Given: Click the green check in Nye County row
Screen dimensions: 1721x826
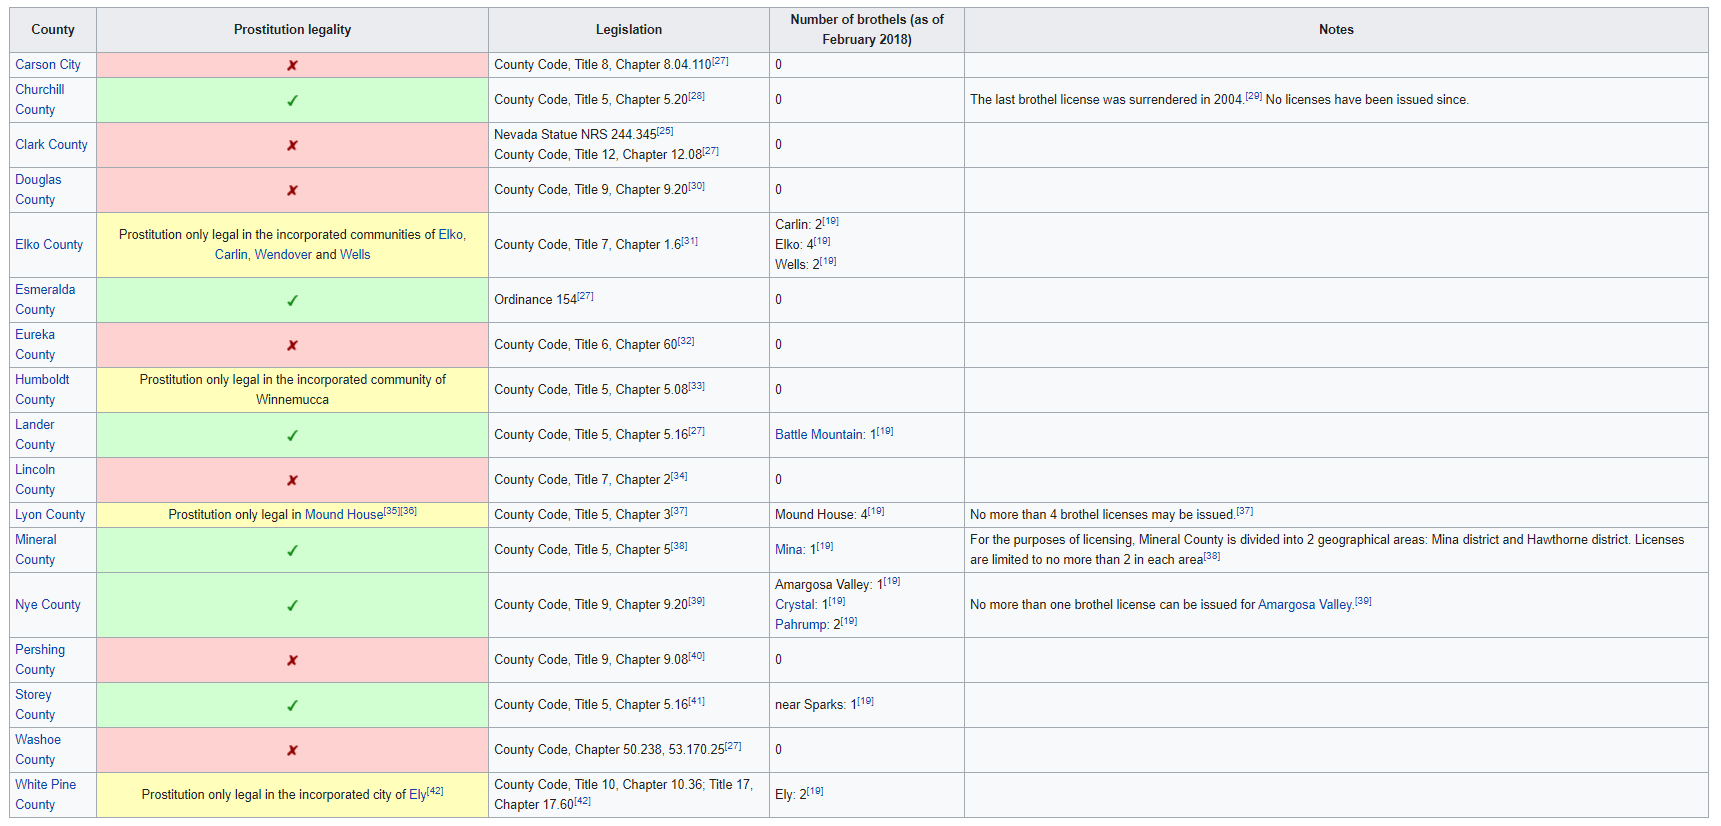Looking at the screenshot, I should pyautogui.click(x=292, y=605).
